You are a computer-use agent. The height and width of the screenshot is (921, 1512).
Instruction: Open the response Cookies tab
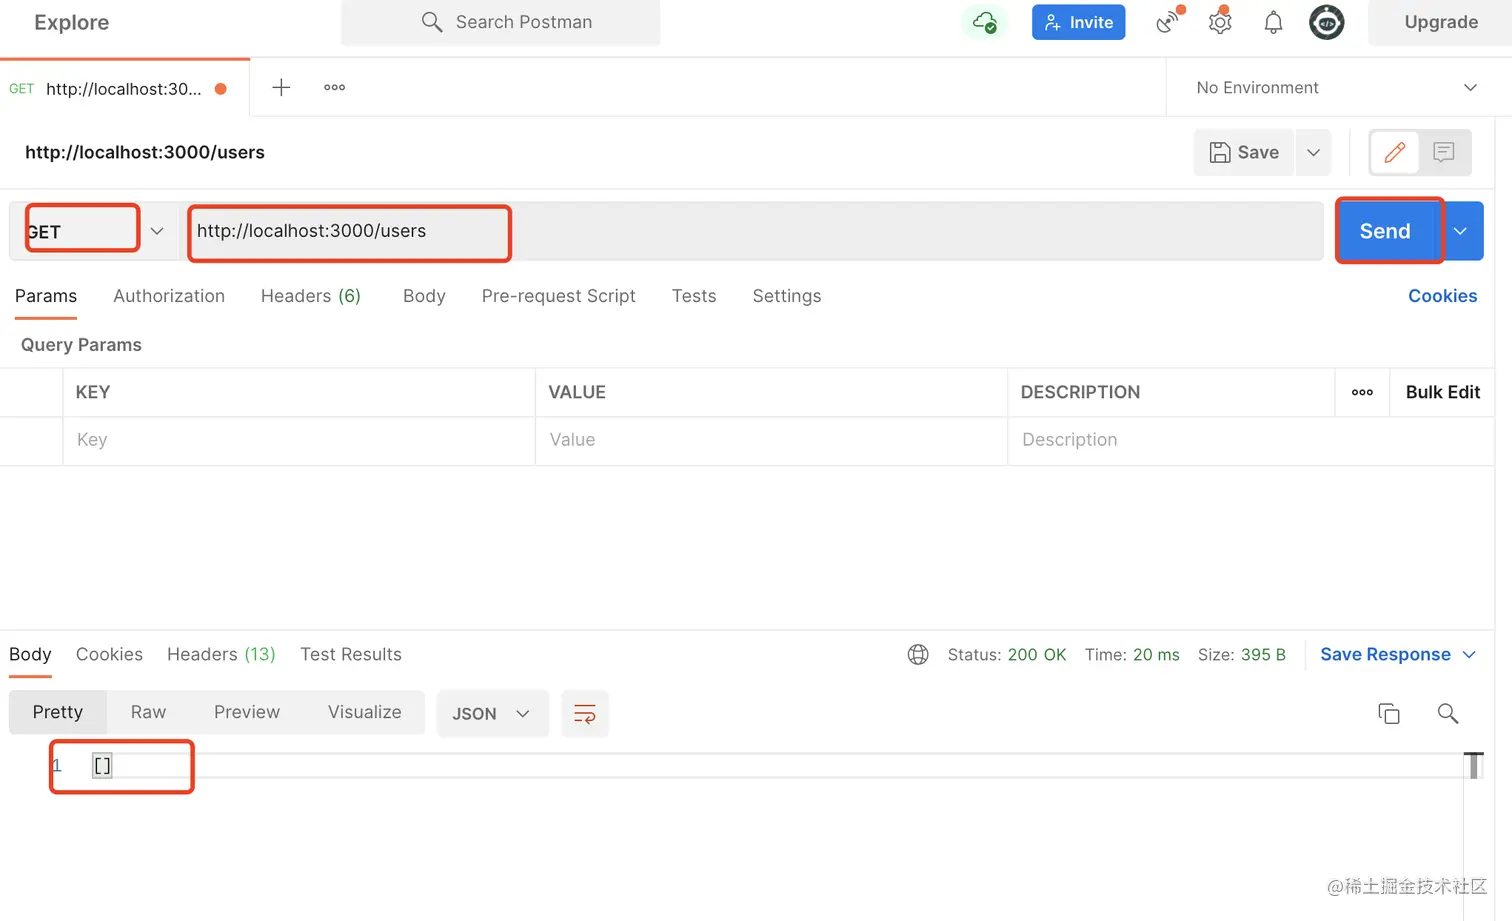109,654
